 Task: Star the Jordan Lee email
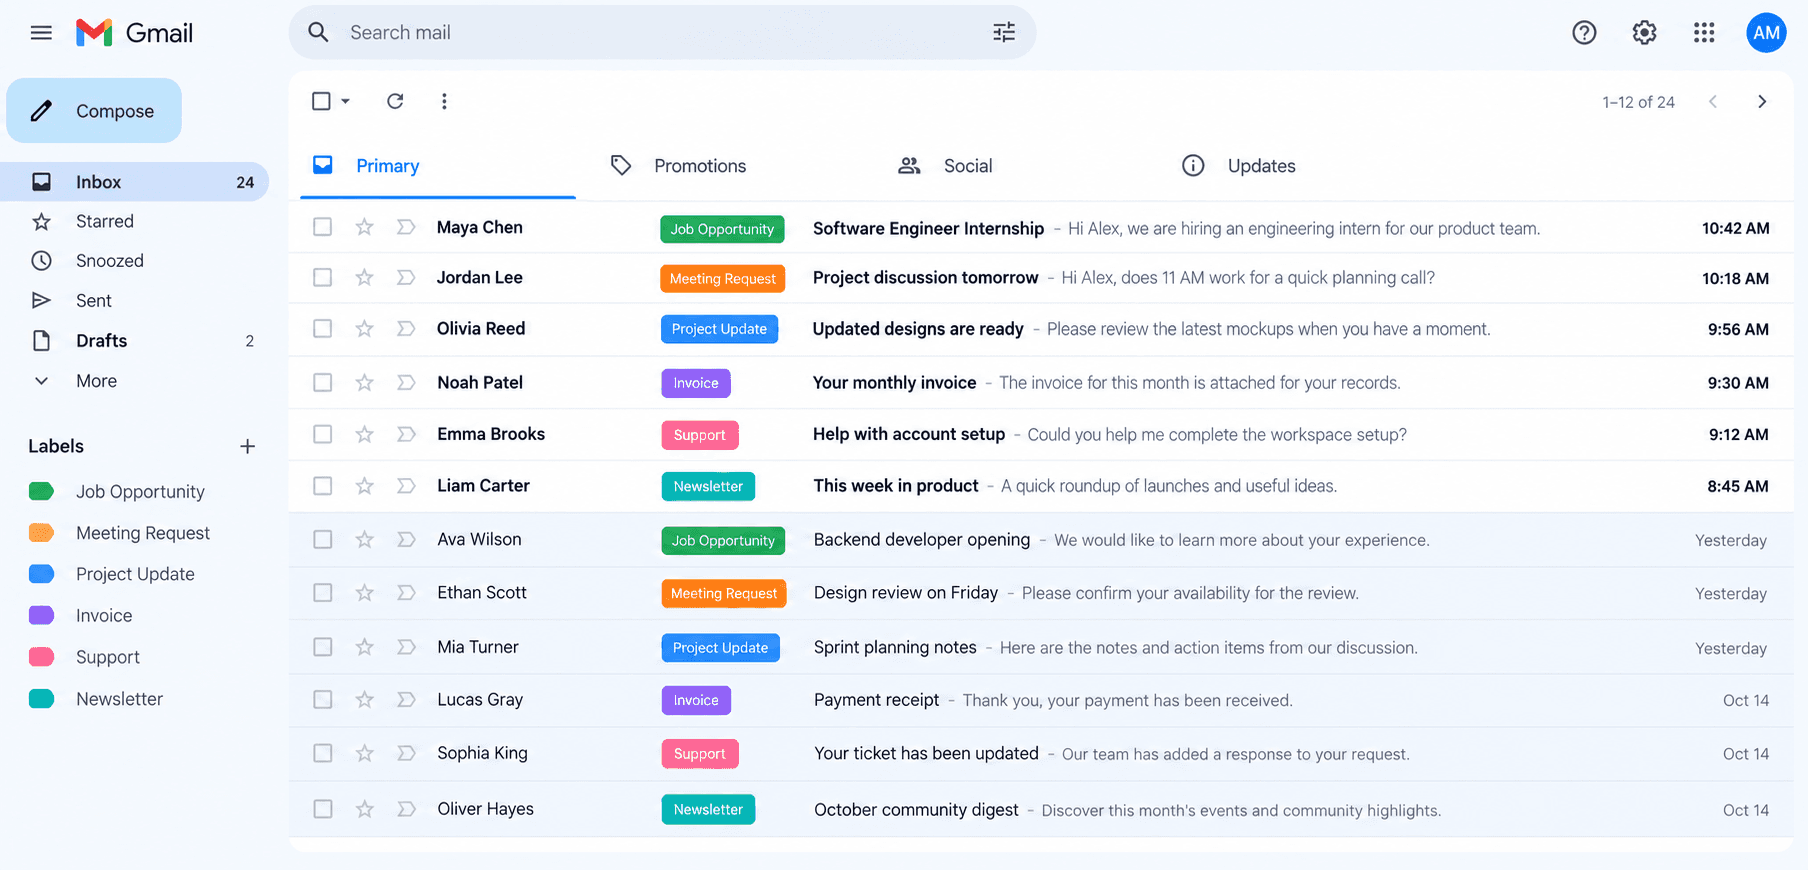(364, 277)
